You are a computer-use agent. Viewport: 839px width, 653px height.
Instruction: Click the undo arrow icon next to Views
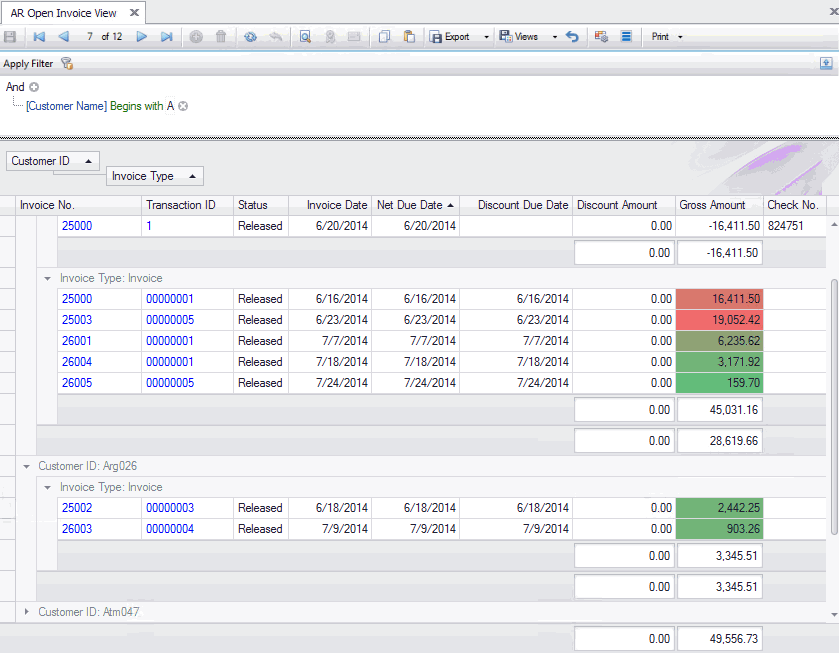[572, 37]
